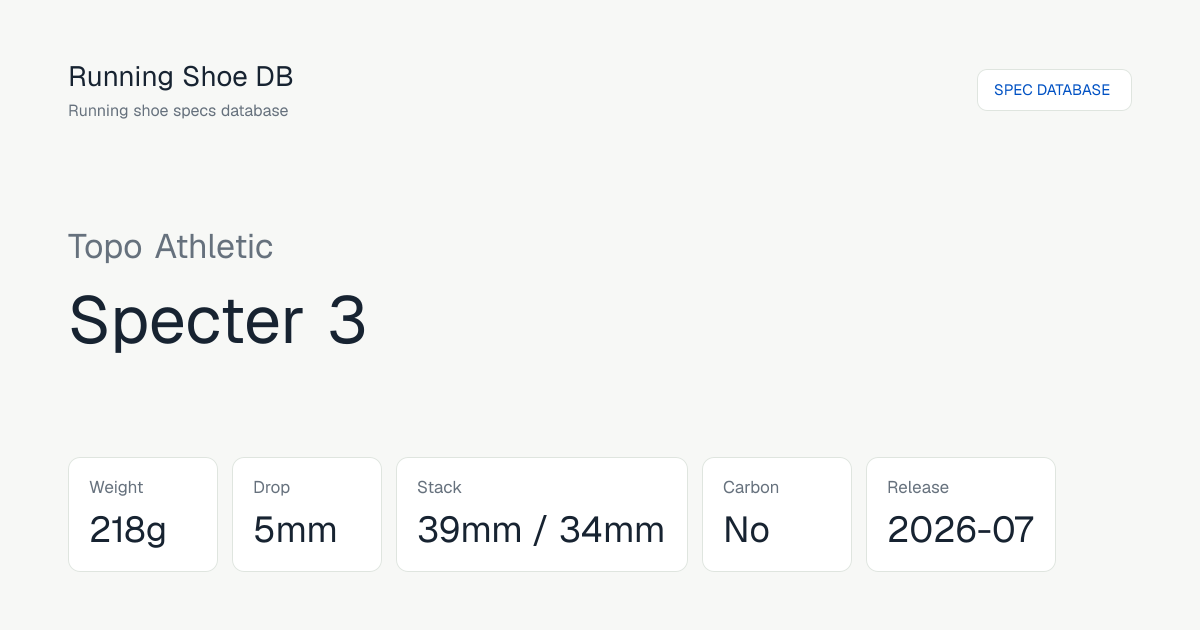Click the SPEC DATABASE button
The height and width of the screenshot is (630, 1200).
tap(1054, 90)
